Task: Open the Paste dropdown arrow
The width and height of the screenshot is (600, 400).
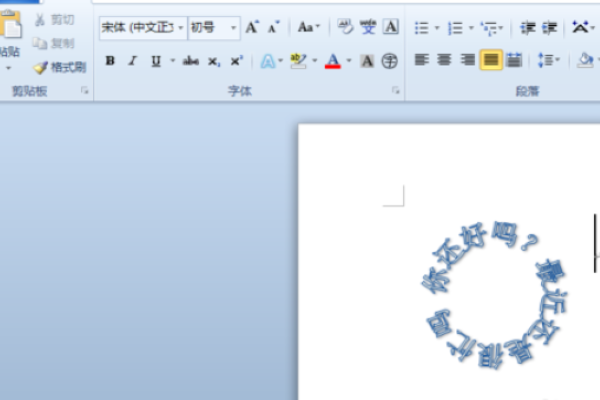Action: (8, 69)
